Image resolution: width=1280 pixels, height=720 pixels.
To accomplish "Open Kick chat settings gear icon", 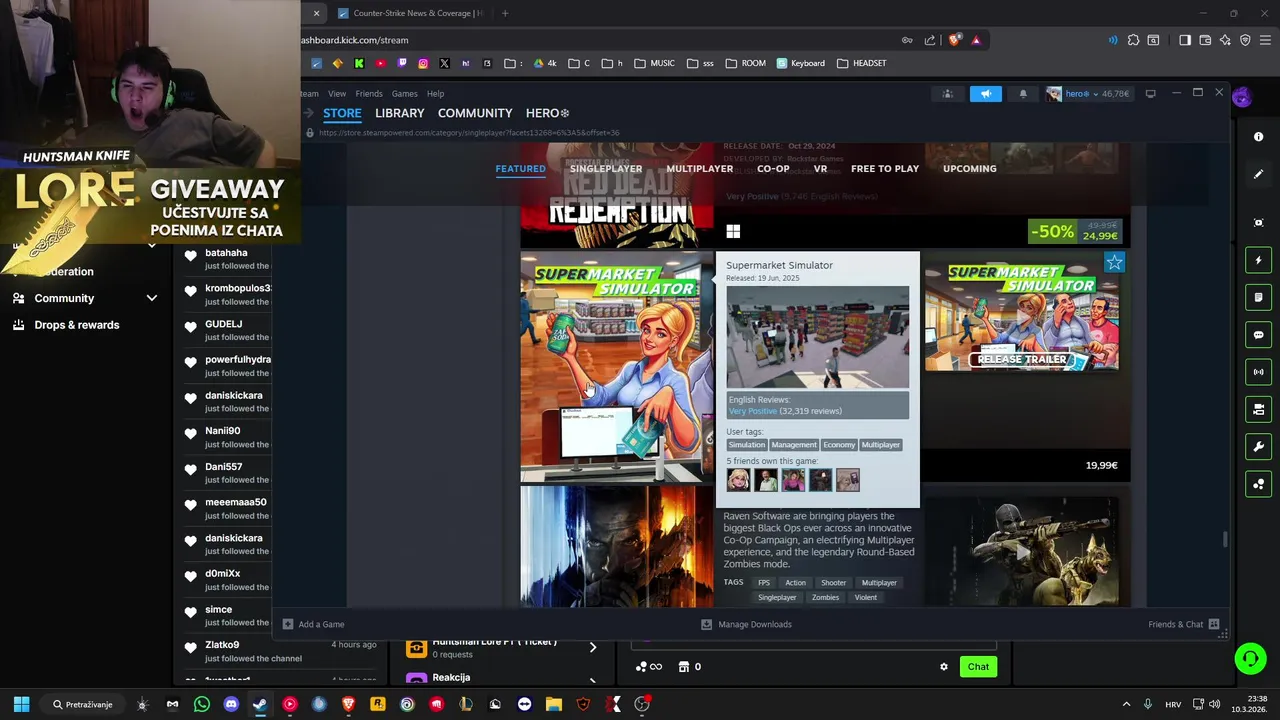I will 943,667.
